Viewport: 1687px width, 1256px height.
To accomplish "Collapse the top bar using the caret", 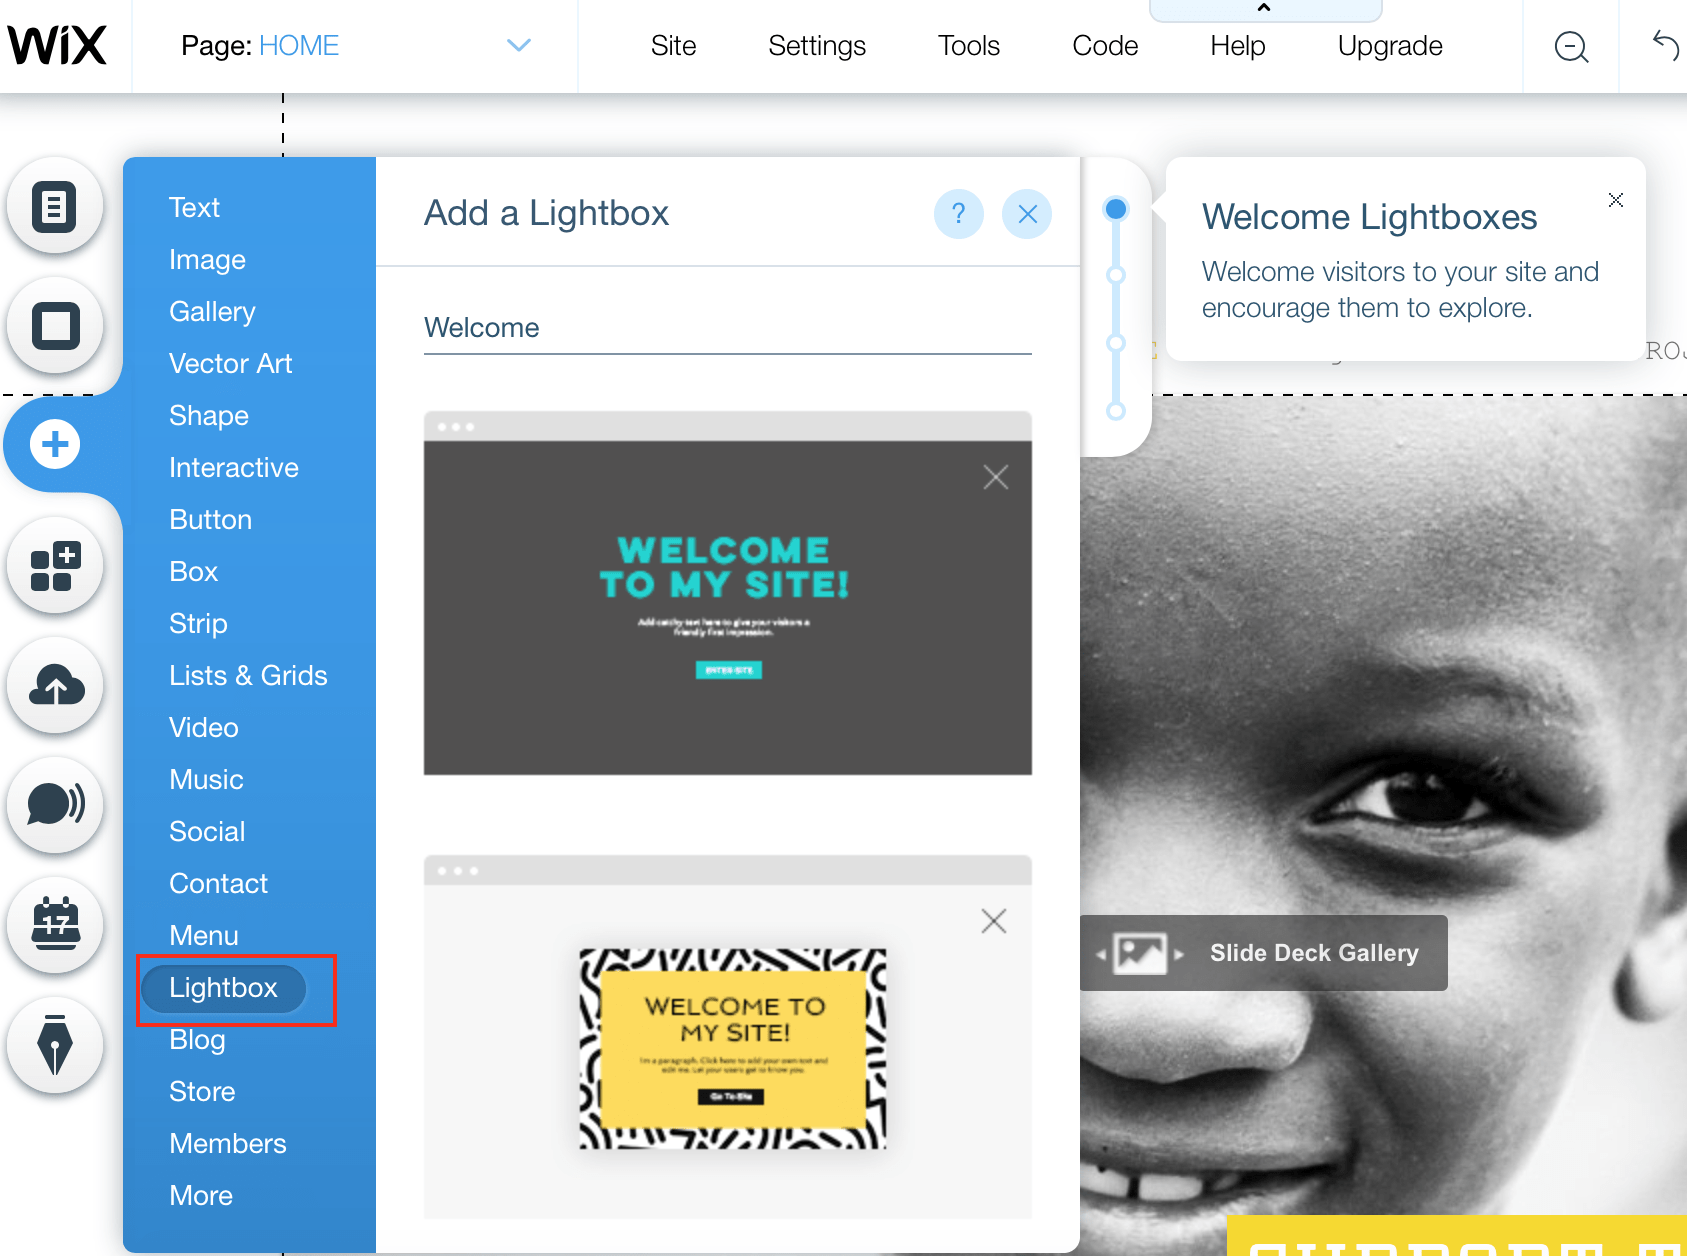I will click(x=1265, y=9).
